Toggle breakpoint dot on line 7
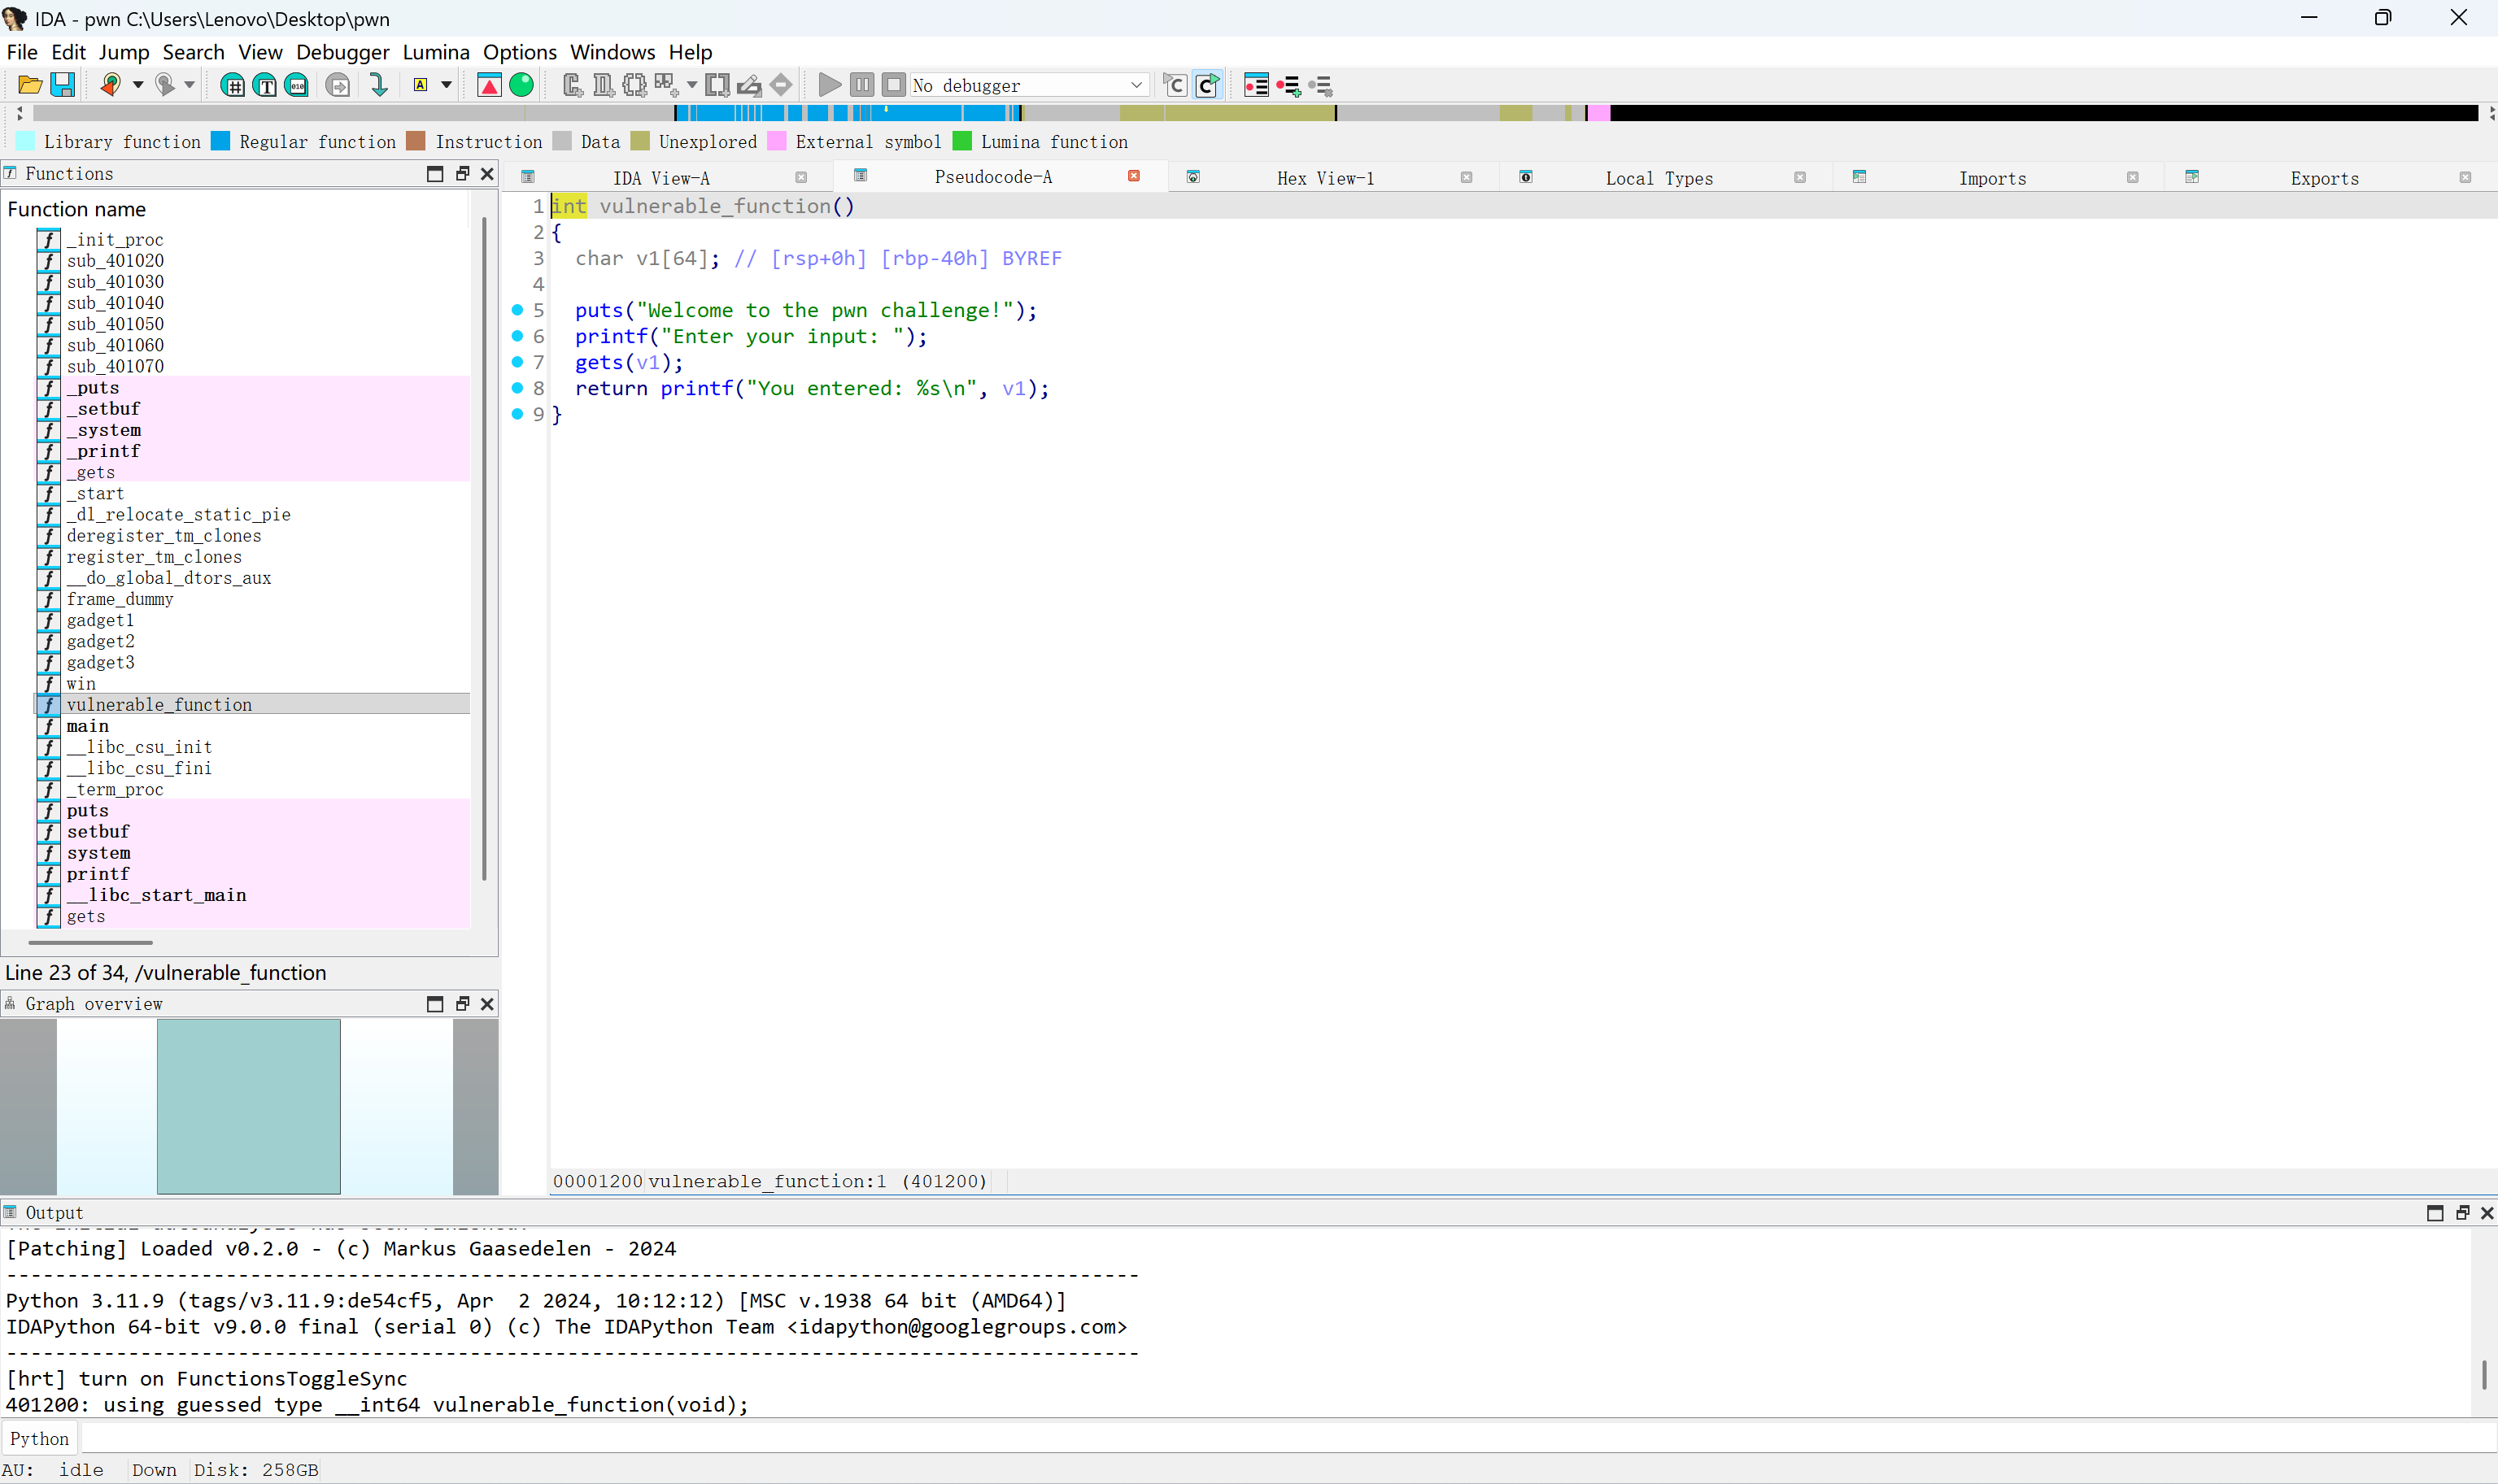Screen dimensions: 2498x1484 (x=517, y=361)
